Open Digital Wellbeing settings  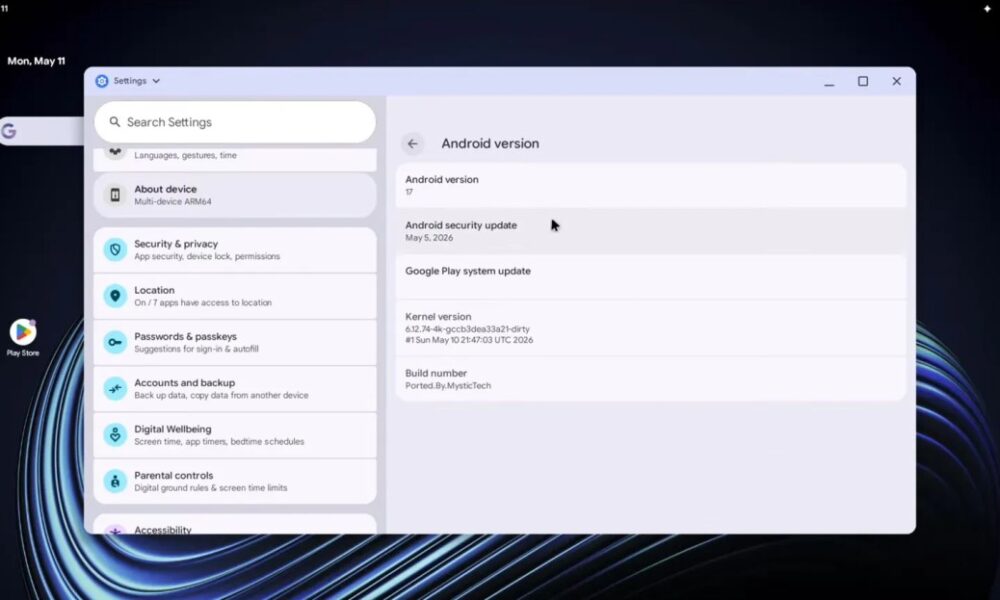point(235,435)
